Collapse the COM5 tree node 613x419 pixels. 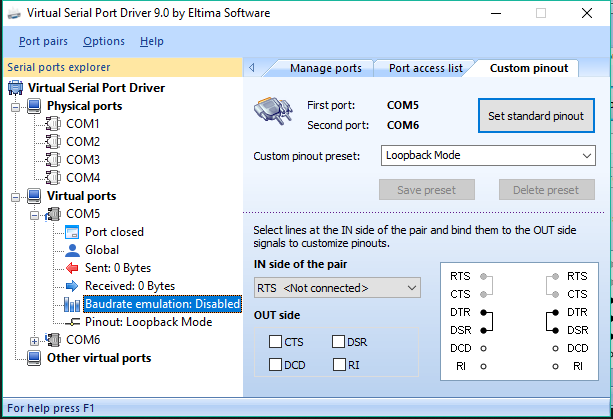point(35,215)
